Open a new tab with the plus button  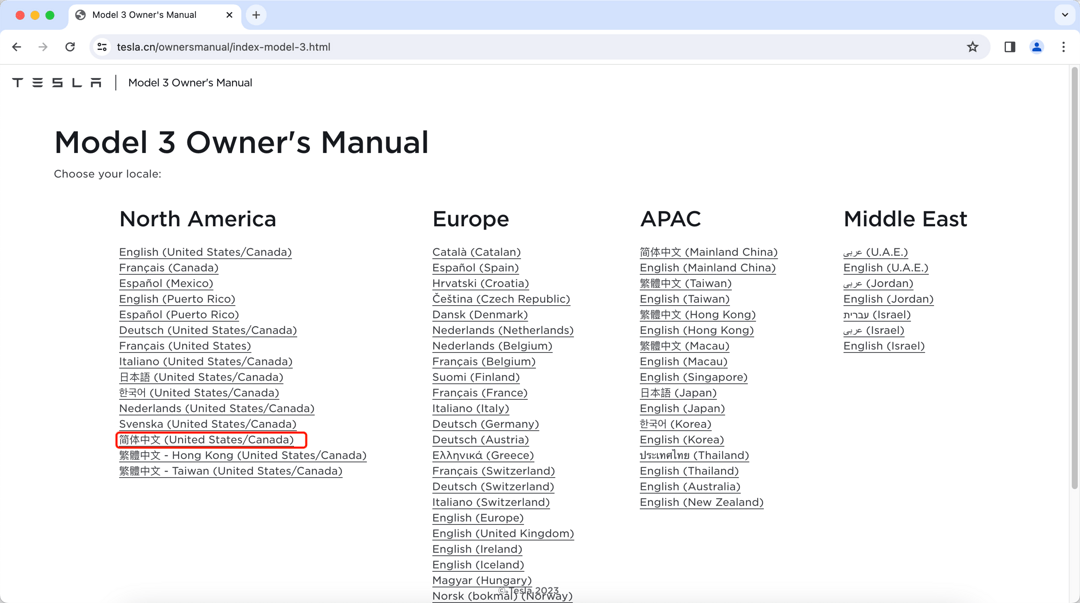(256, 14)
